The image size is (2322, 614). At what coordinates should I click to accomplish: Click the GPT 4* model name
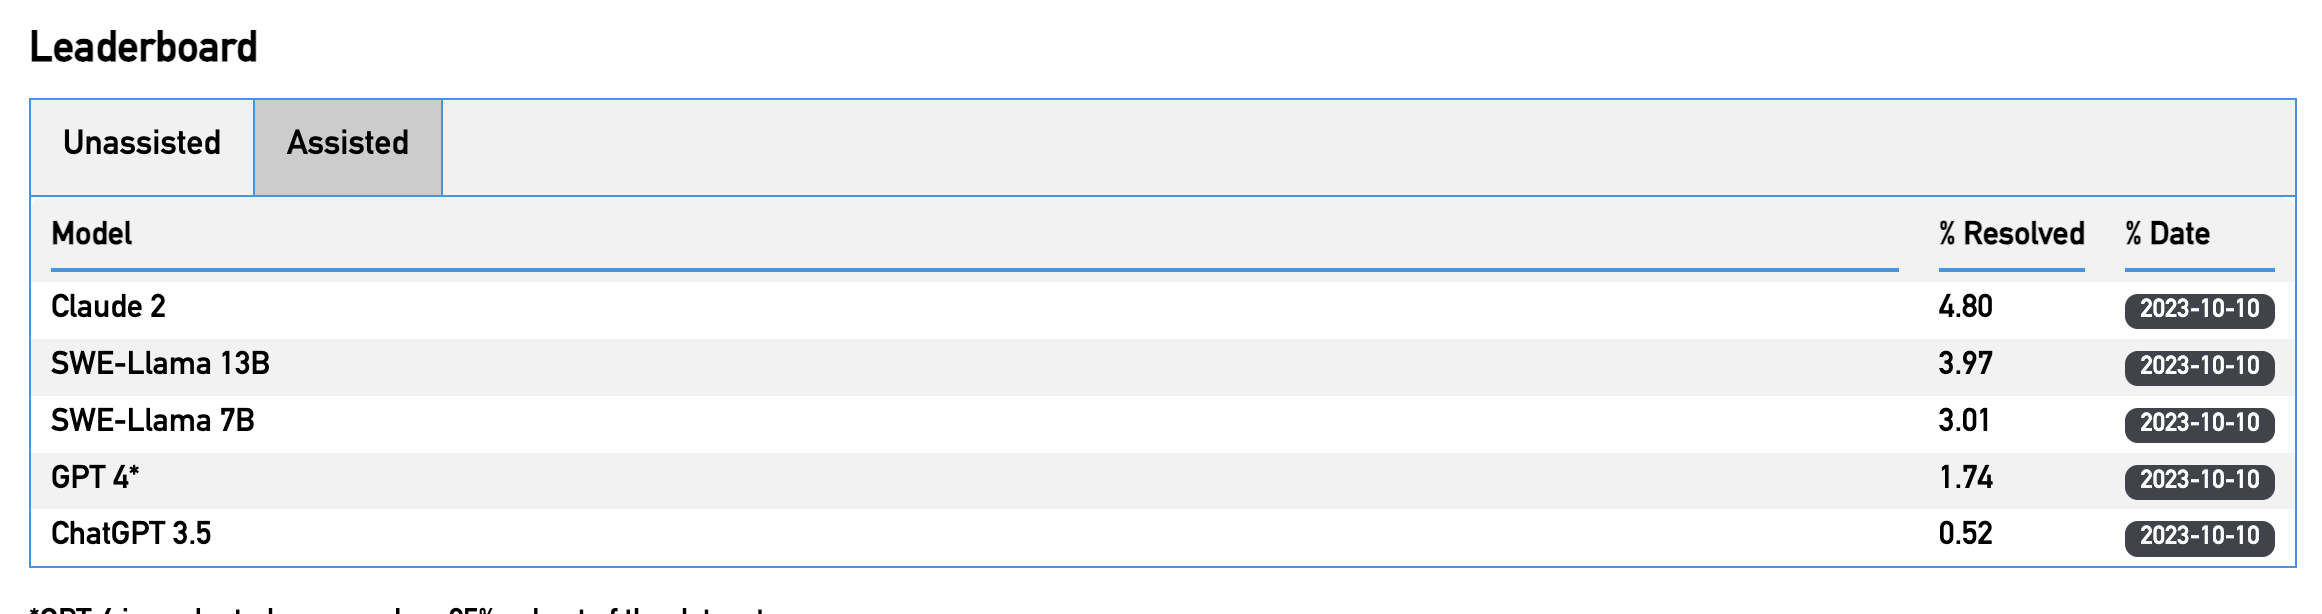pos(95,478)
